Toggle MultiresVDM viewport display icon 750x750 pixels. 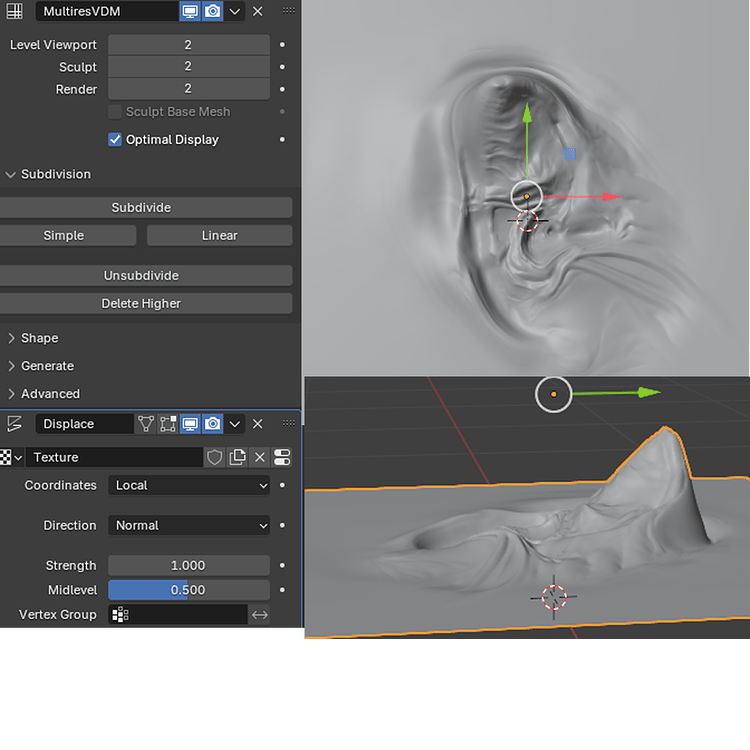(190, 11)
